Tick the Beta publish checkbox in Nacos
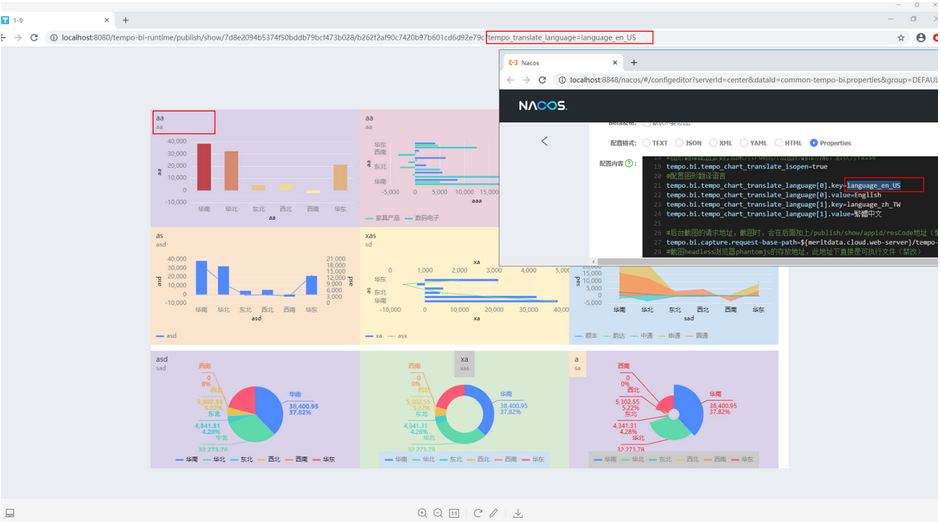The width and height of the screenshot is (940, 522). (x=646, y=123)
